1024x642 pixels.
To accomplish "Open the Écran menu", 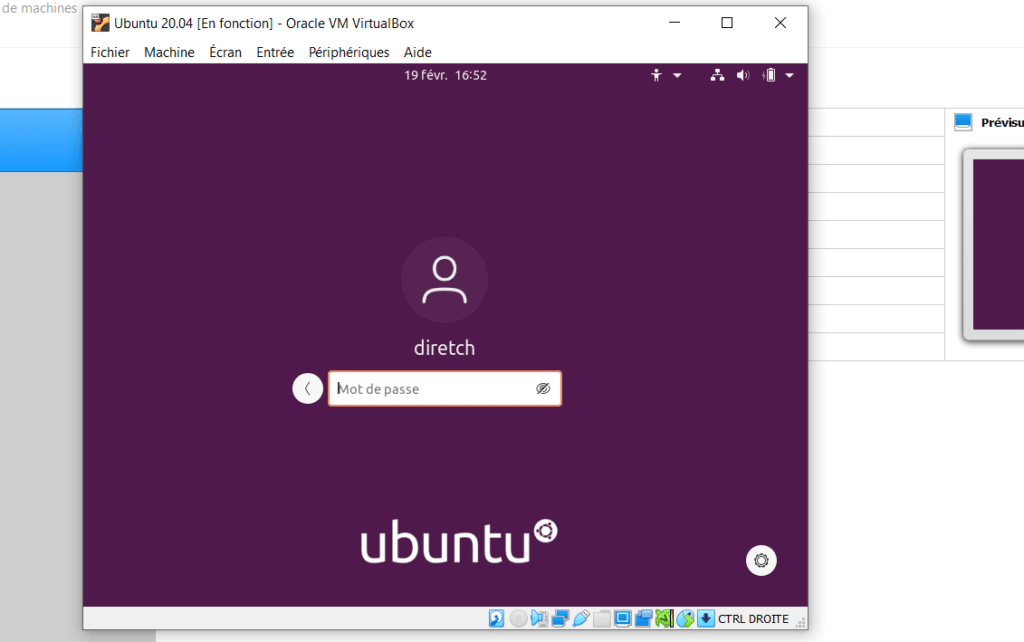I will [225, 52].
